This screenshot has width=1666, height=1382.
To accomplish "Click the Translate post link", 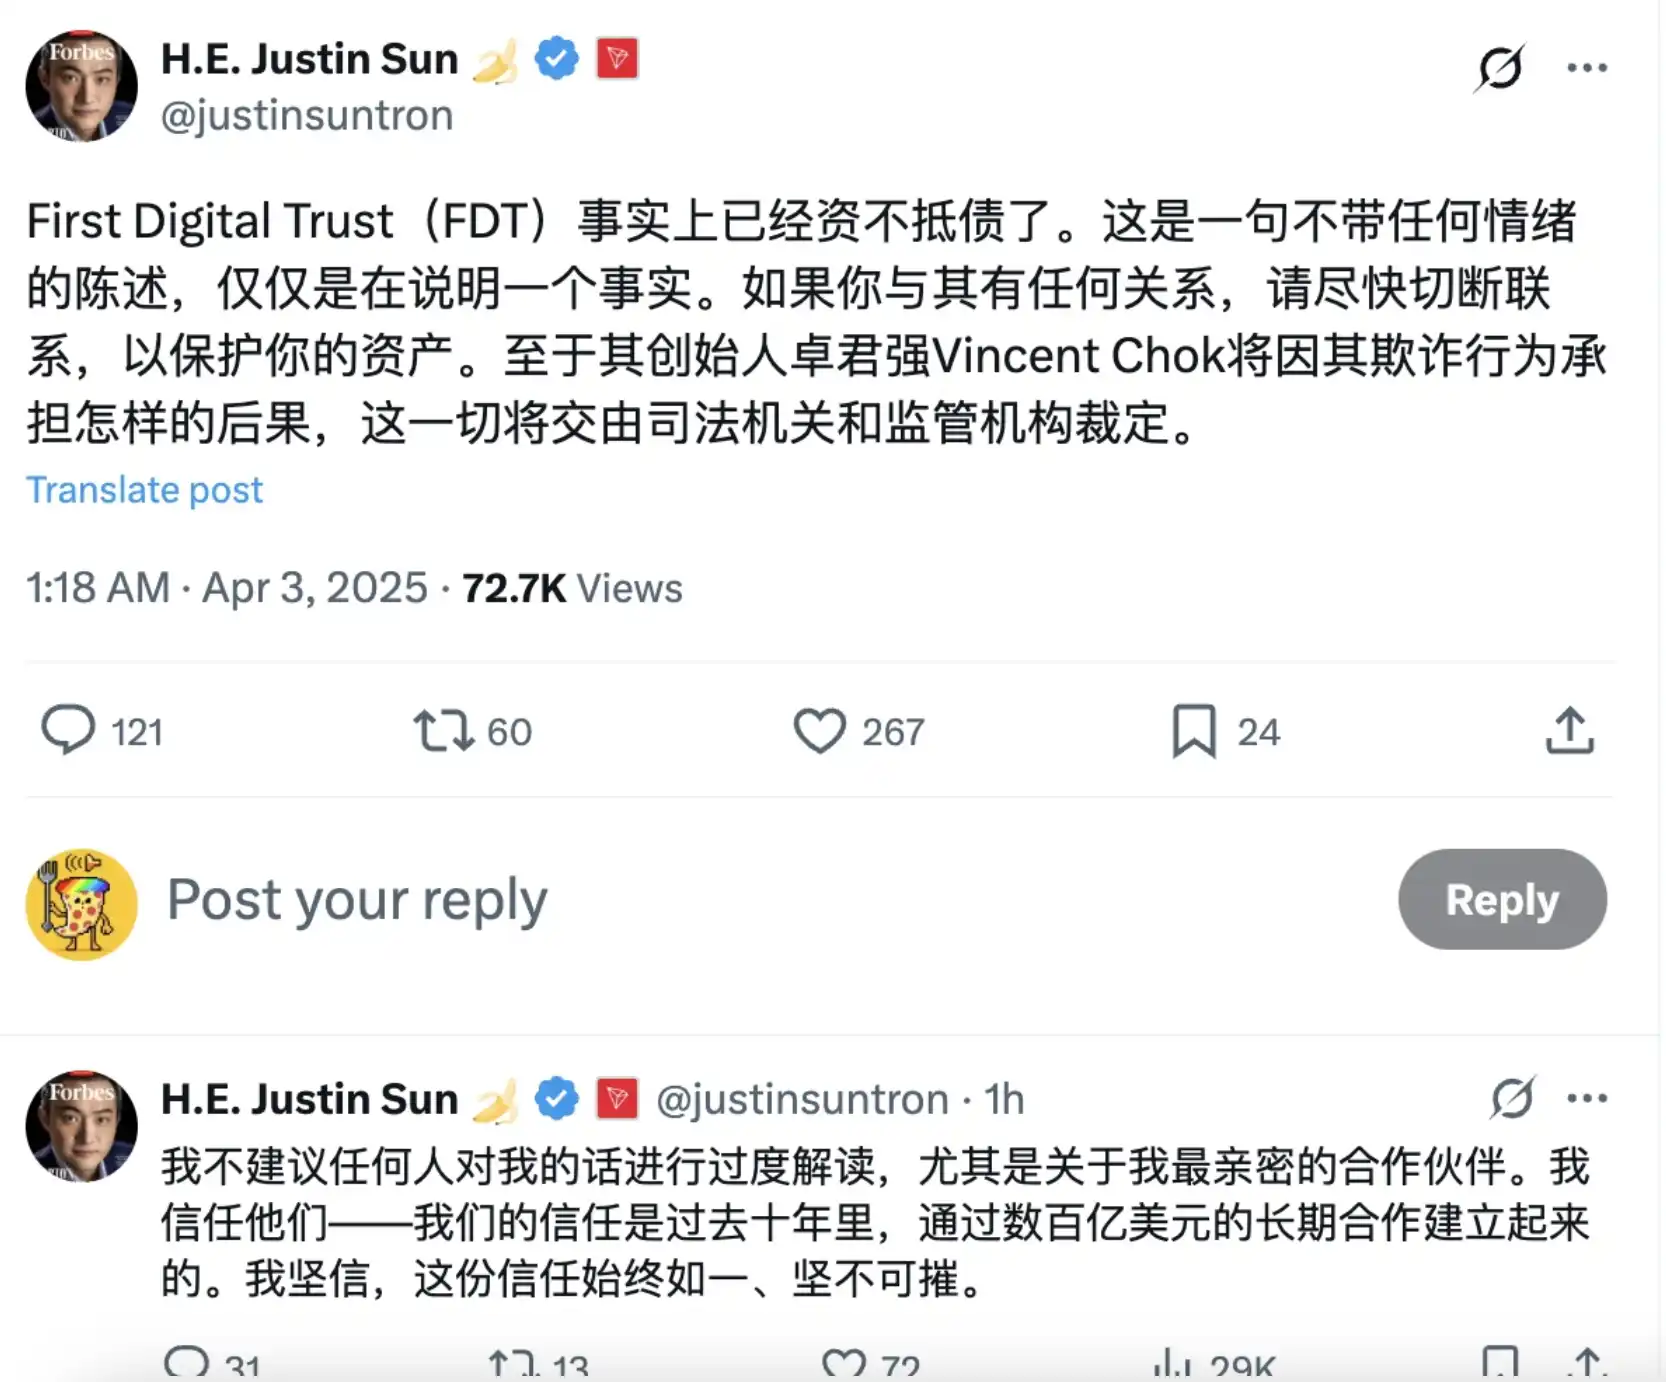I will click(144, 490).
